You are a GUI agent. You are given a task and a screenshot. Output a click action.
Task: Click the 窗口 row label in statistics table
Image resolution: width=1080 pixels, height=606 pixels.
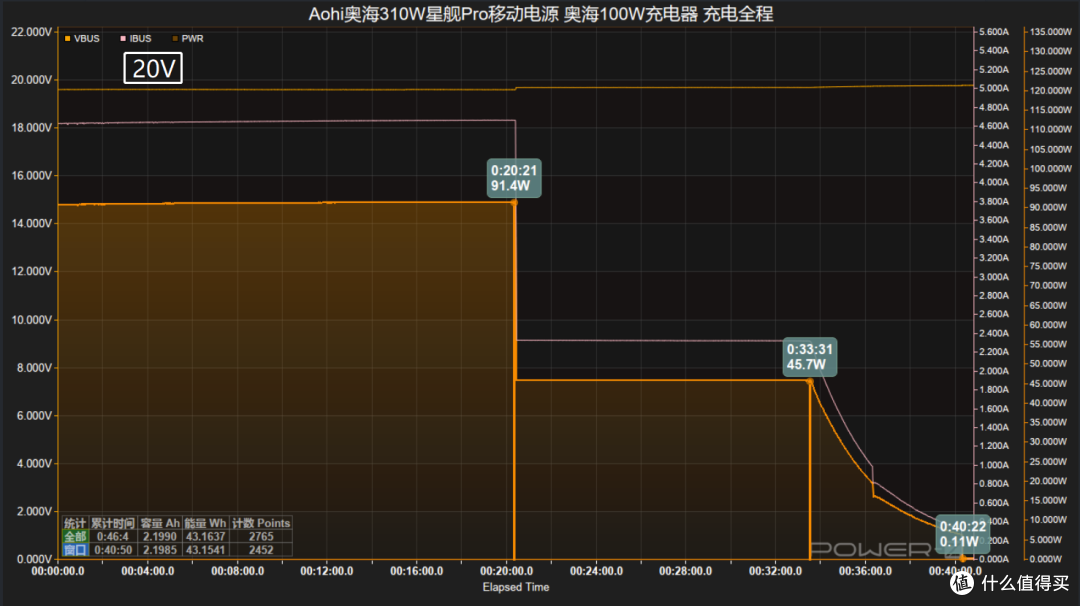(75, 550)
